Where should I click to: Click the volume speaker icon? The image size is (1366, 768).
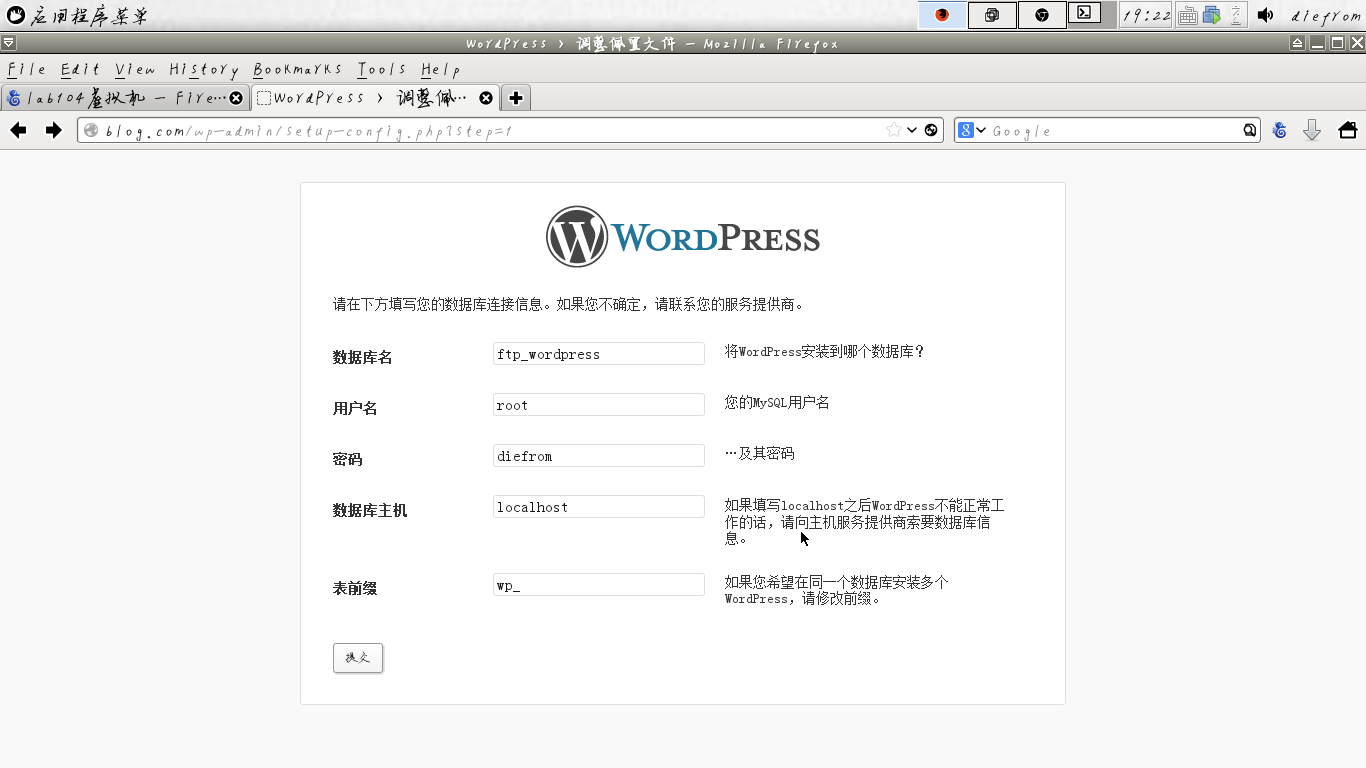(x=1266, y=15)
